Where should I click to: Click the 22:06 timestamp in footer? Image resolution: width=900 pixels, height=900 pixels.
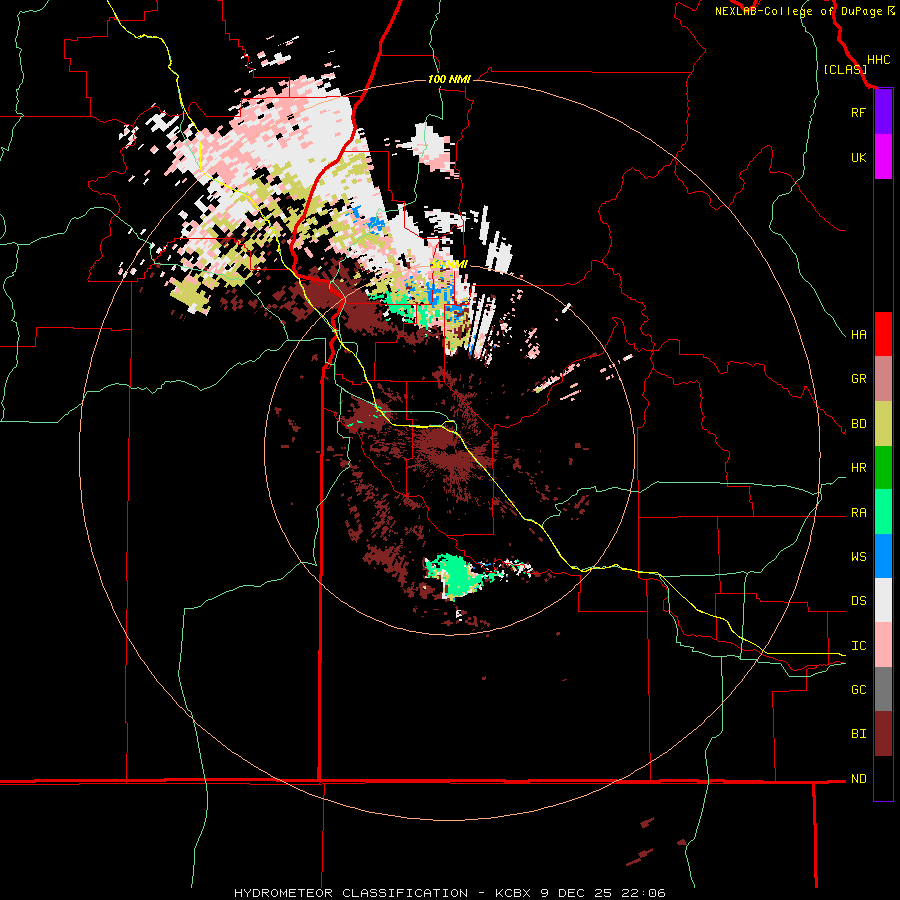coord(642,893)
